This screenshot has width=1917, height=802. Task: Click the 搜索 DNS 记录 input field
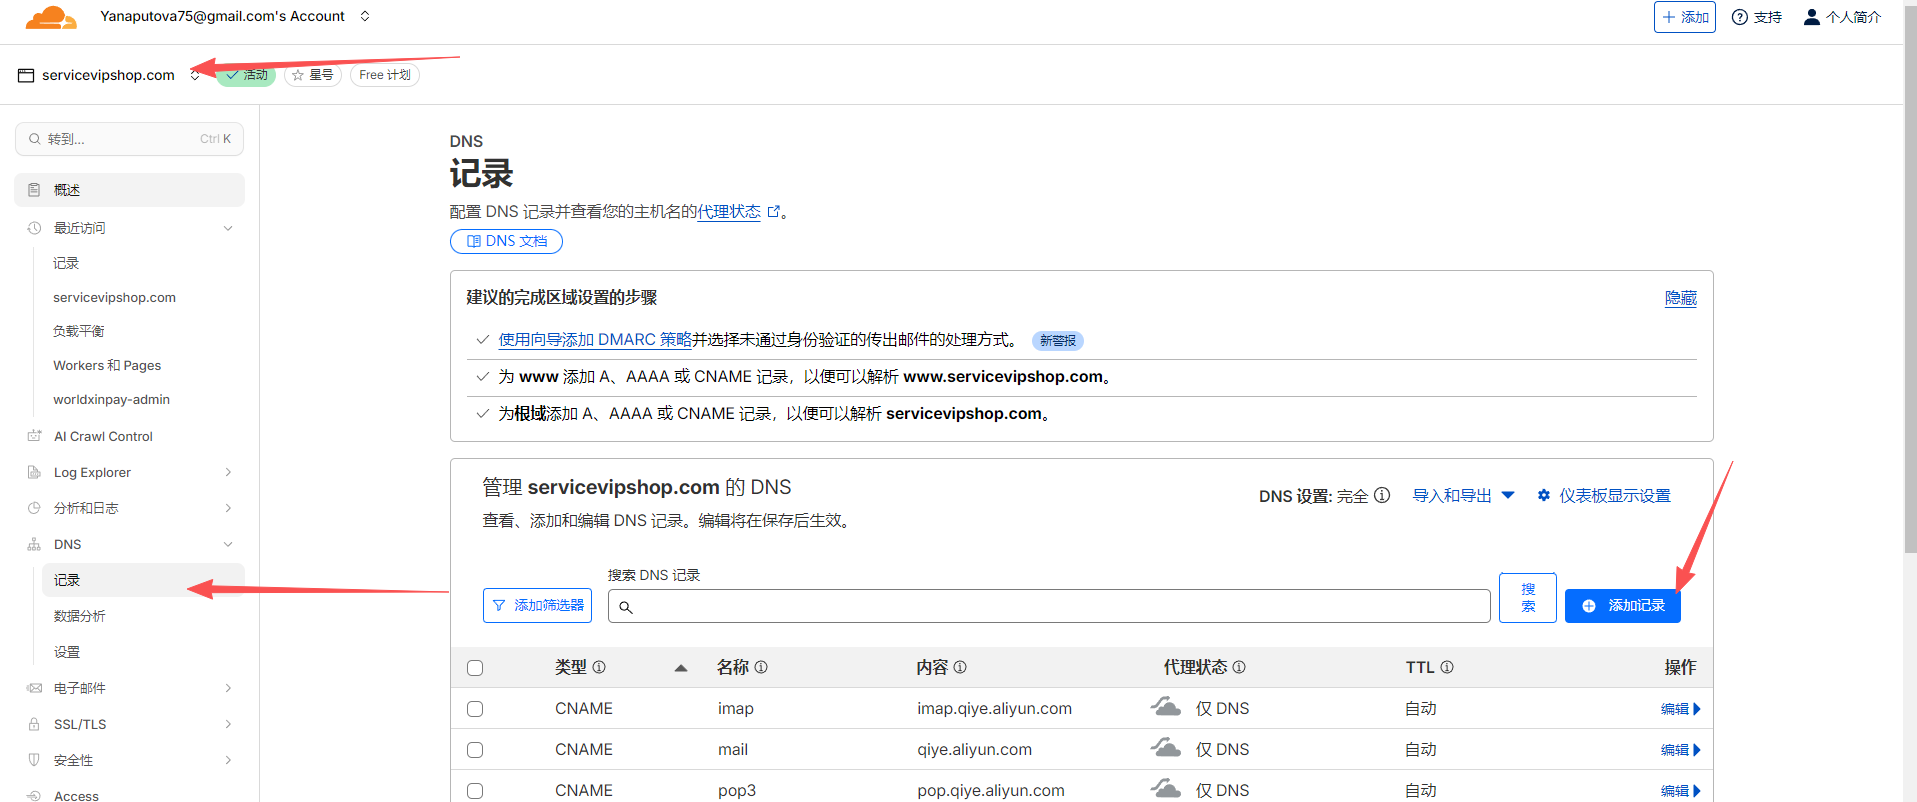click(1050, 606)
